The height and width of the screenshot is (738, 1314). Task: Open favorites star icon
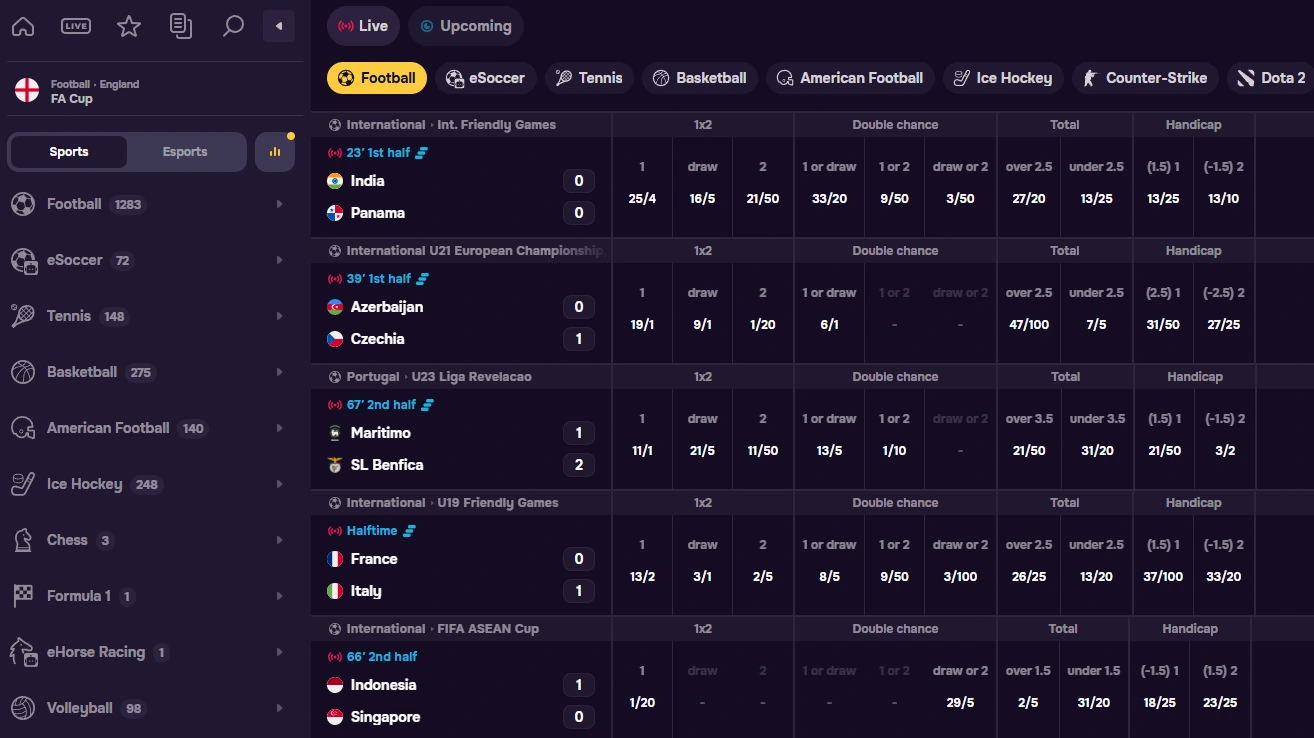[x=129, y=26]
